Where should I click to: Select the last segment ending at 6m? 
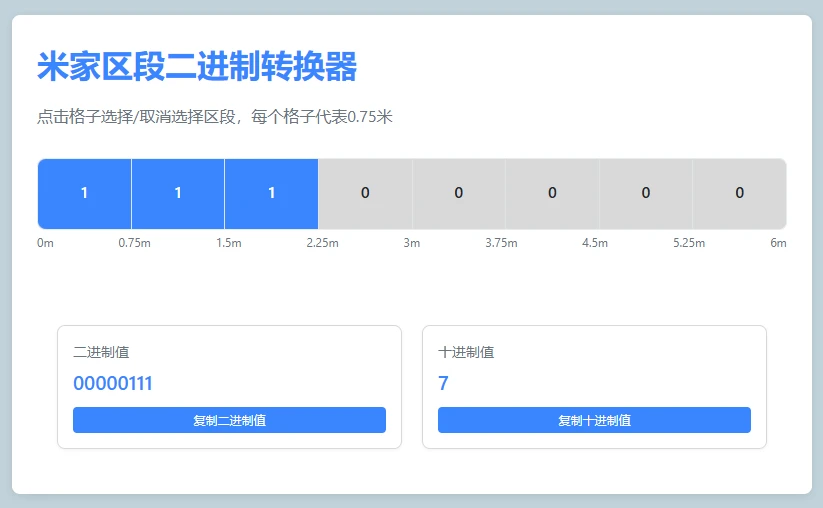click(x=740, y=194)
